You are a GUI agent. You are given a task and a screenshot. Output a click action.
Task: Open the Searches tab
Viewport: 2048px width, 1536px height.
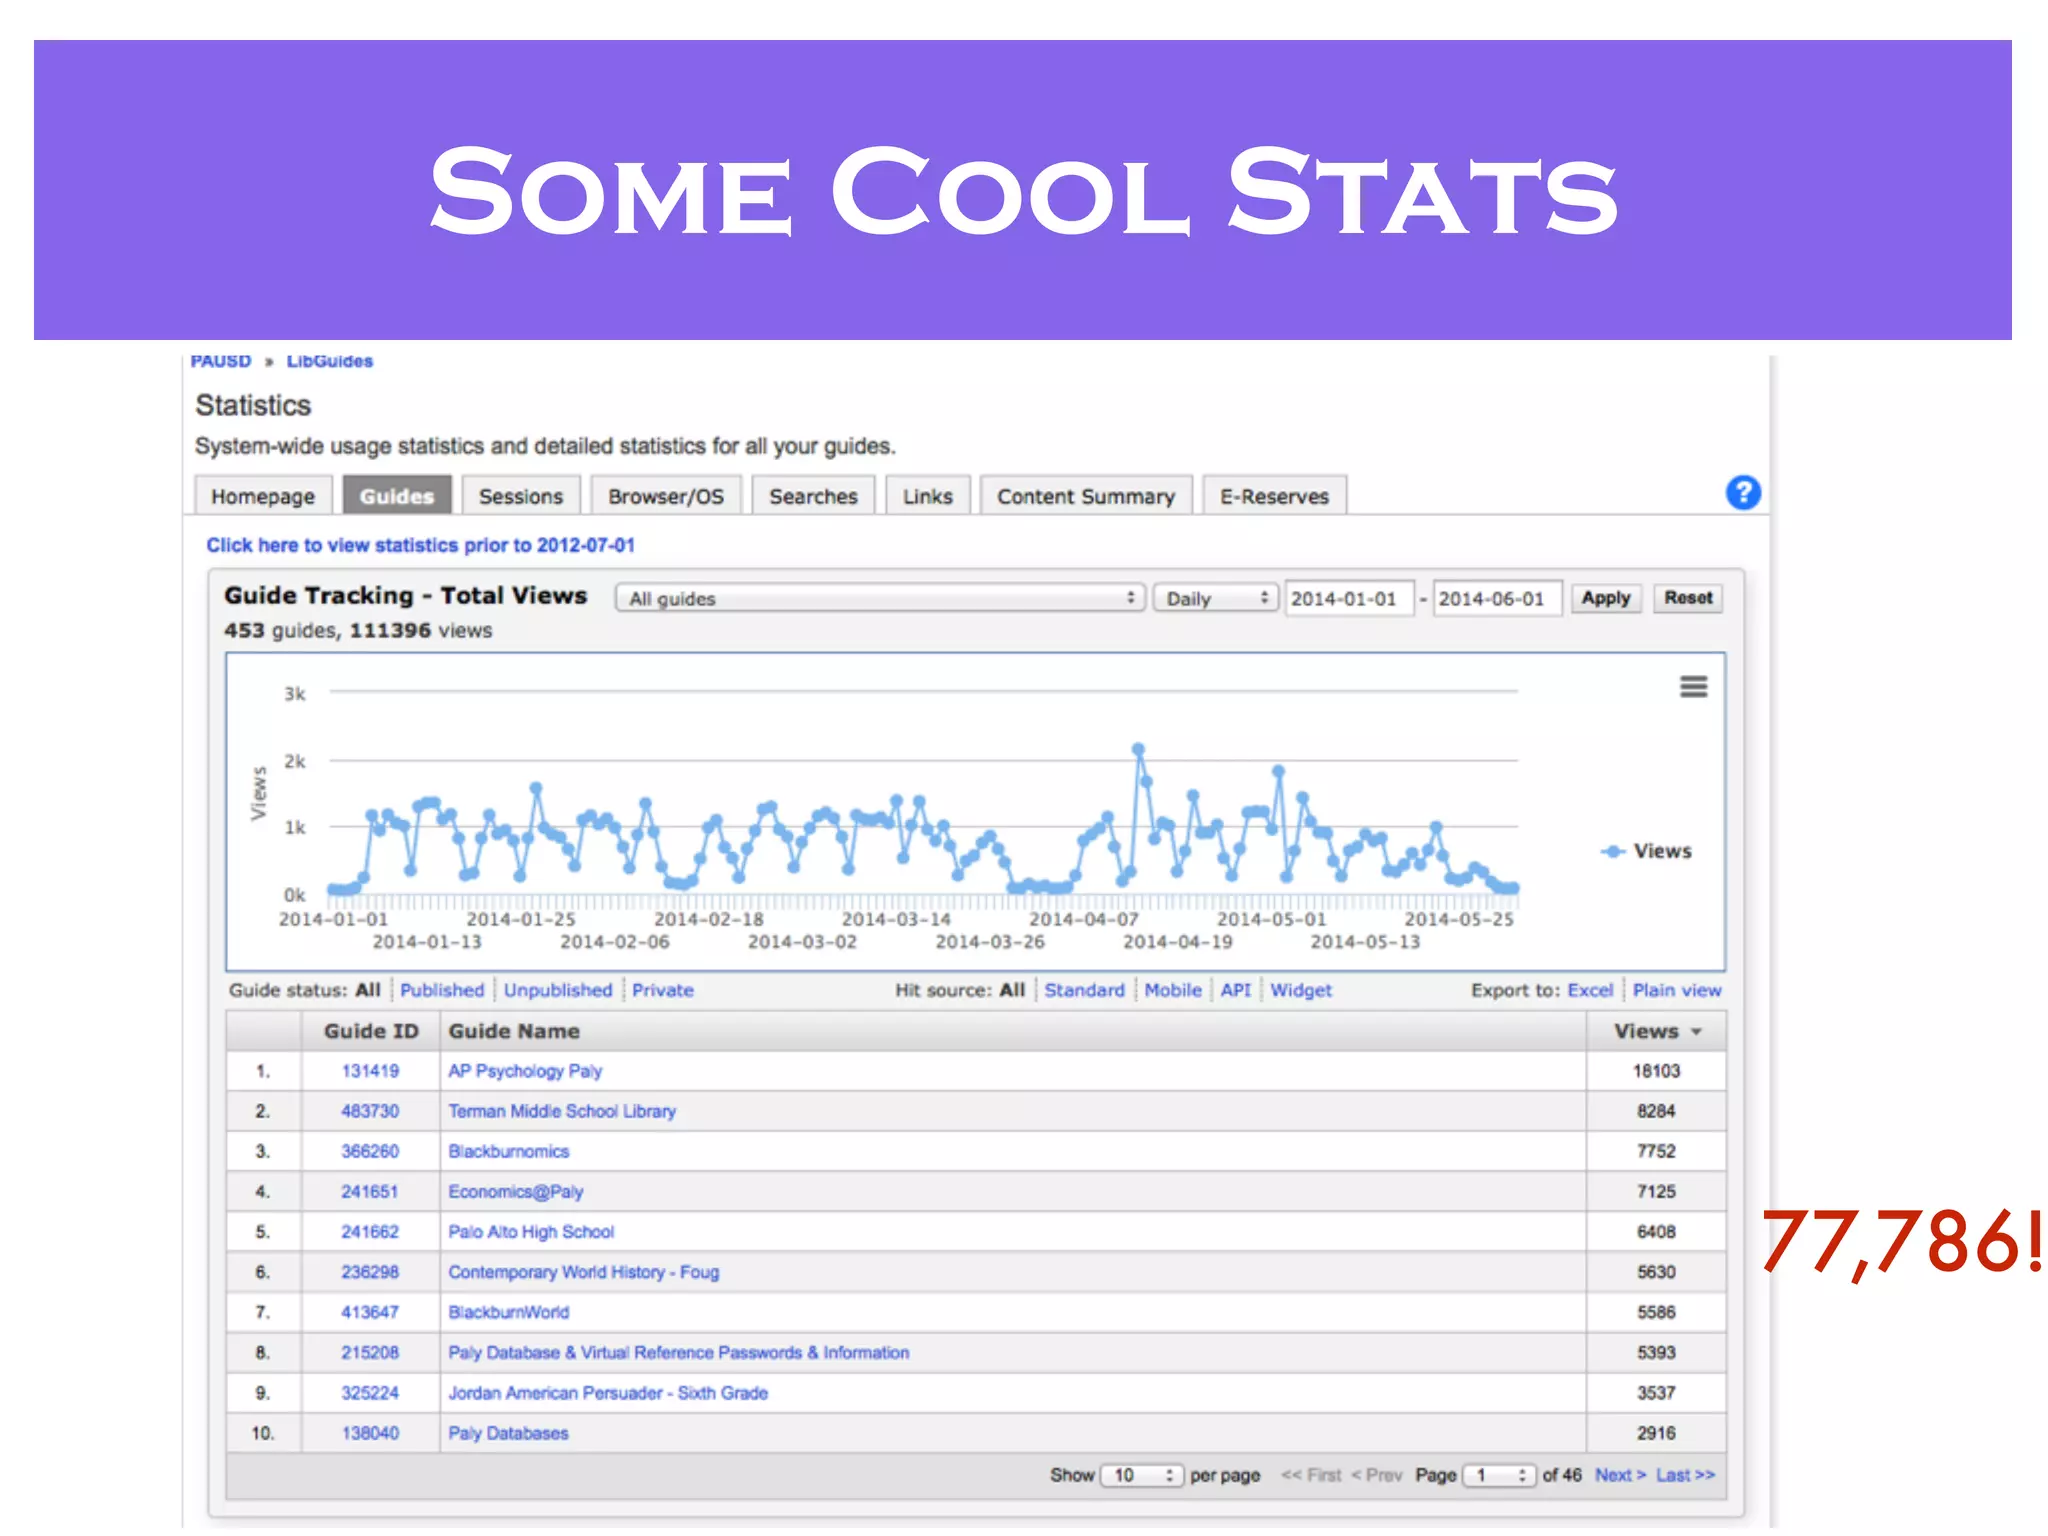[x=813, y=496]
